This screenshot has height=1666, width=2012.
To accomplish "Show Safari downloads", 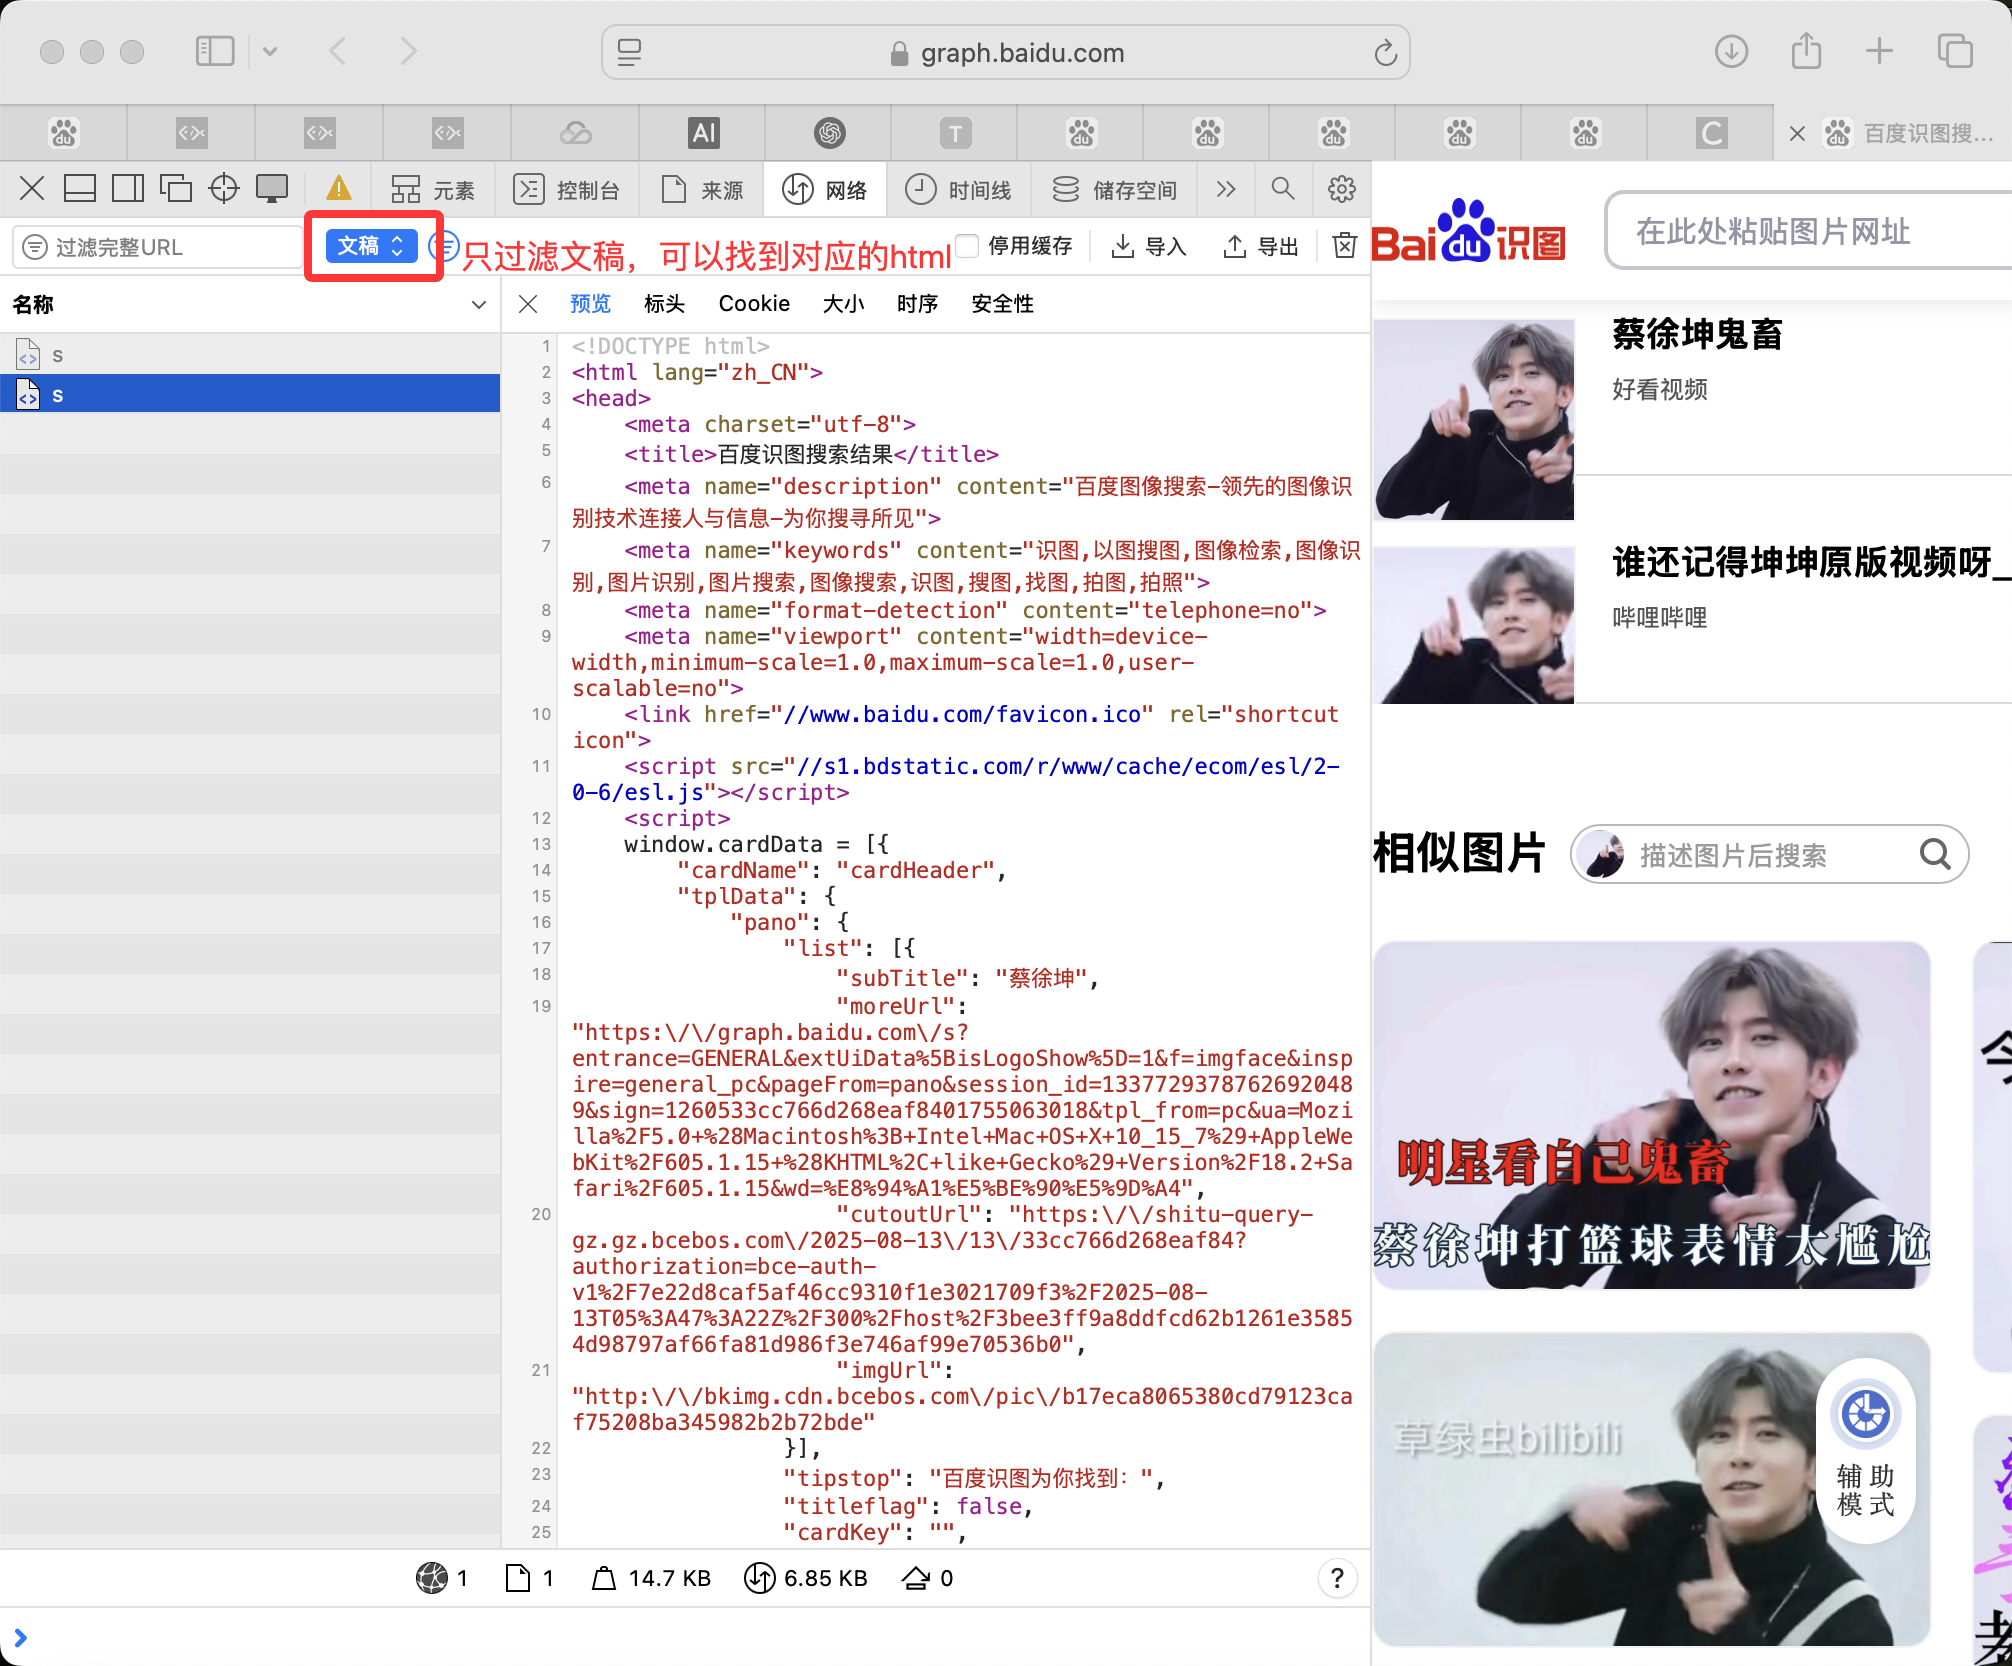I will 1731,52.
